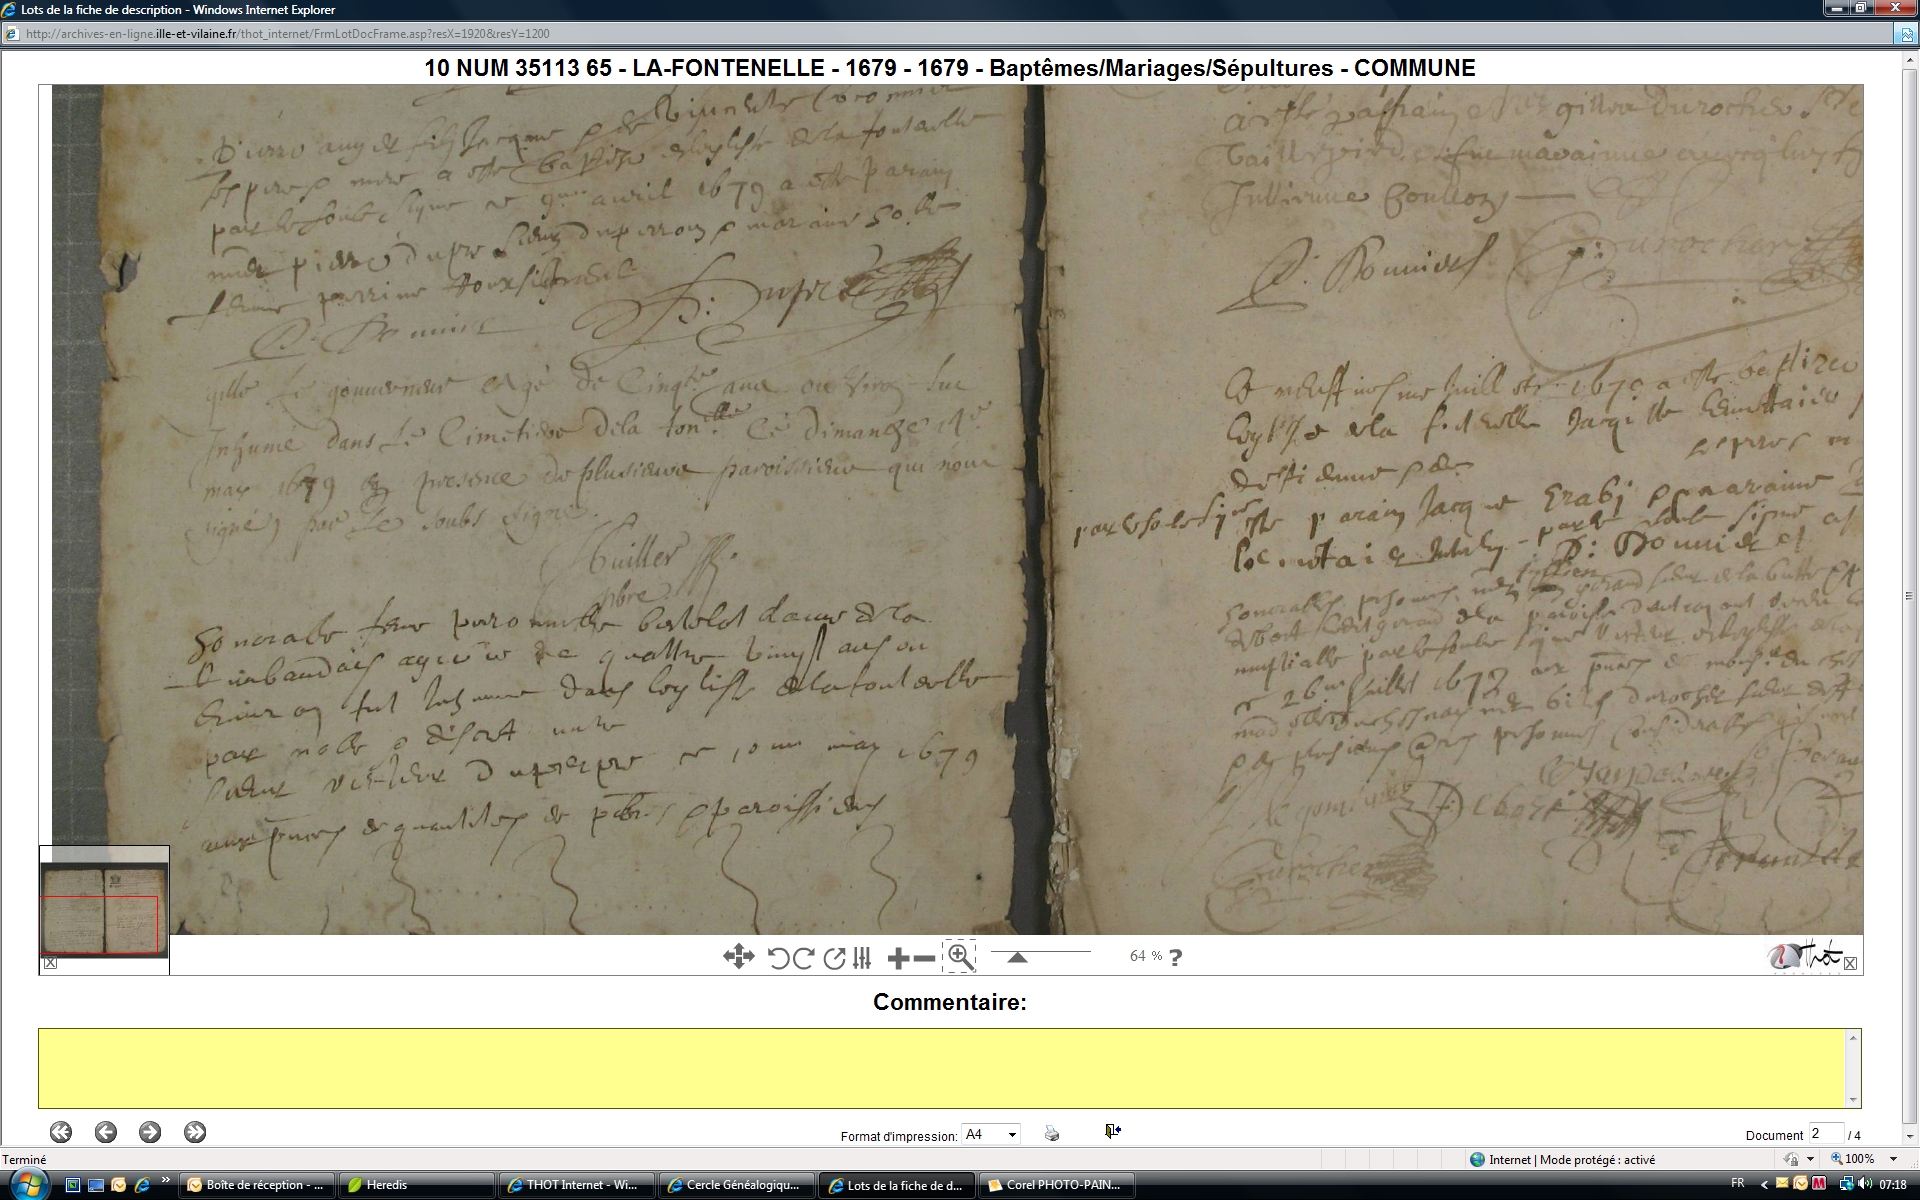Viewport: 1920px width, 1200px height.
Task: Switch to Heredis taskbar window
Action: tap(417, 1185)
